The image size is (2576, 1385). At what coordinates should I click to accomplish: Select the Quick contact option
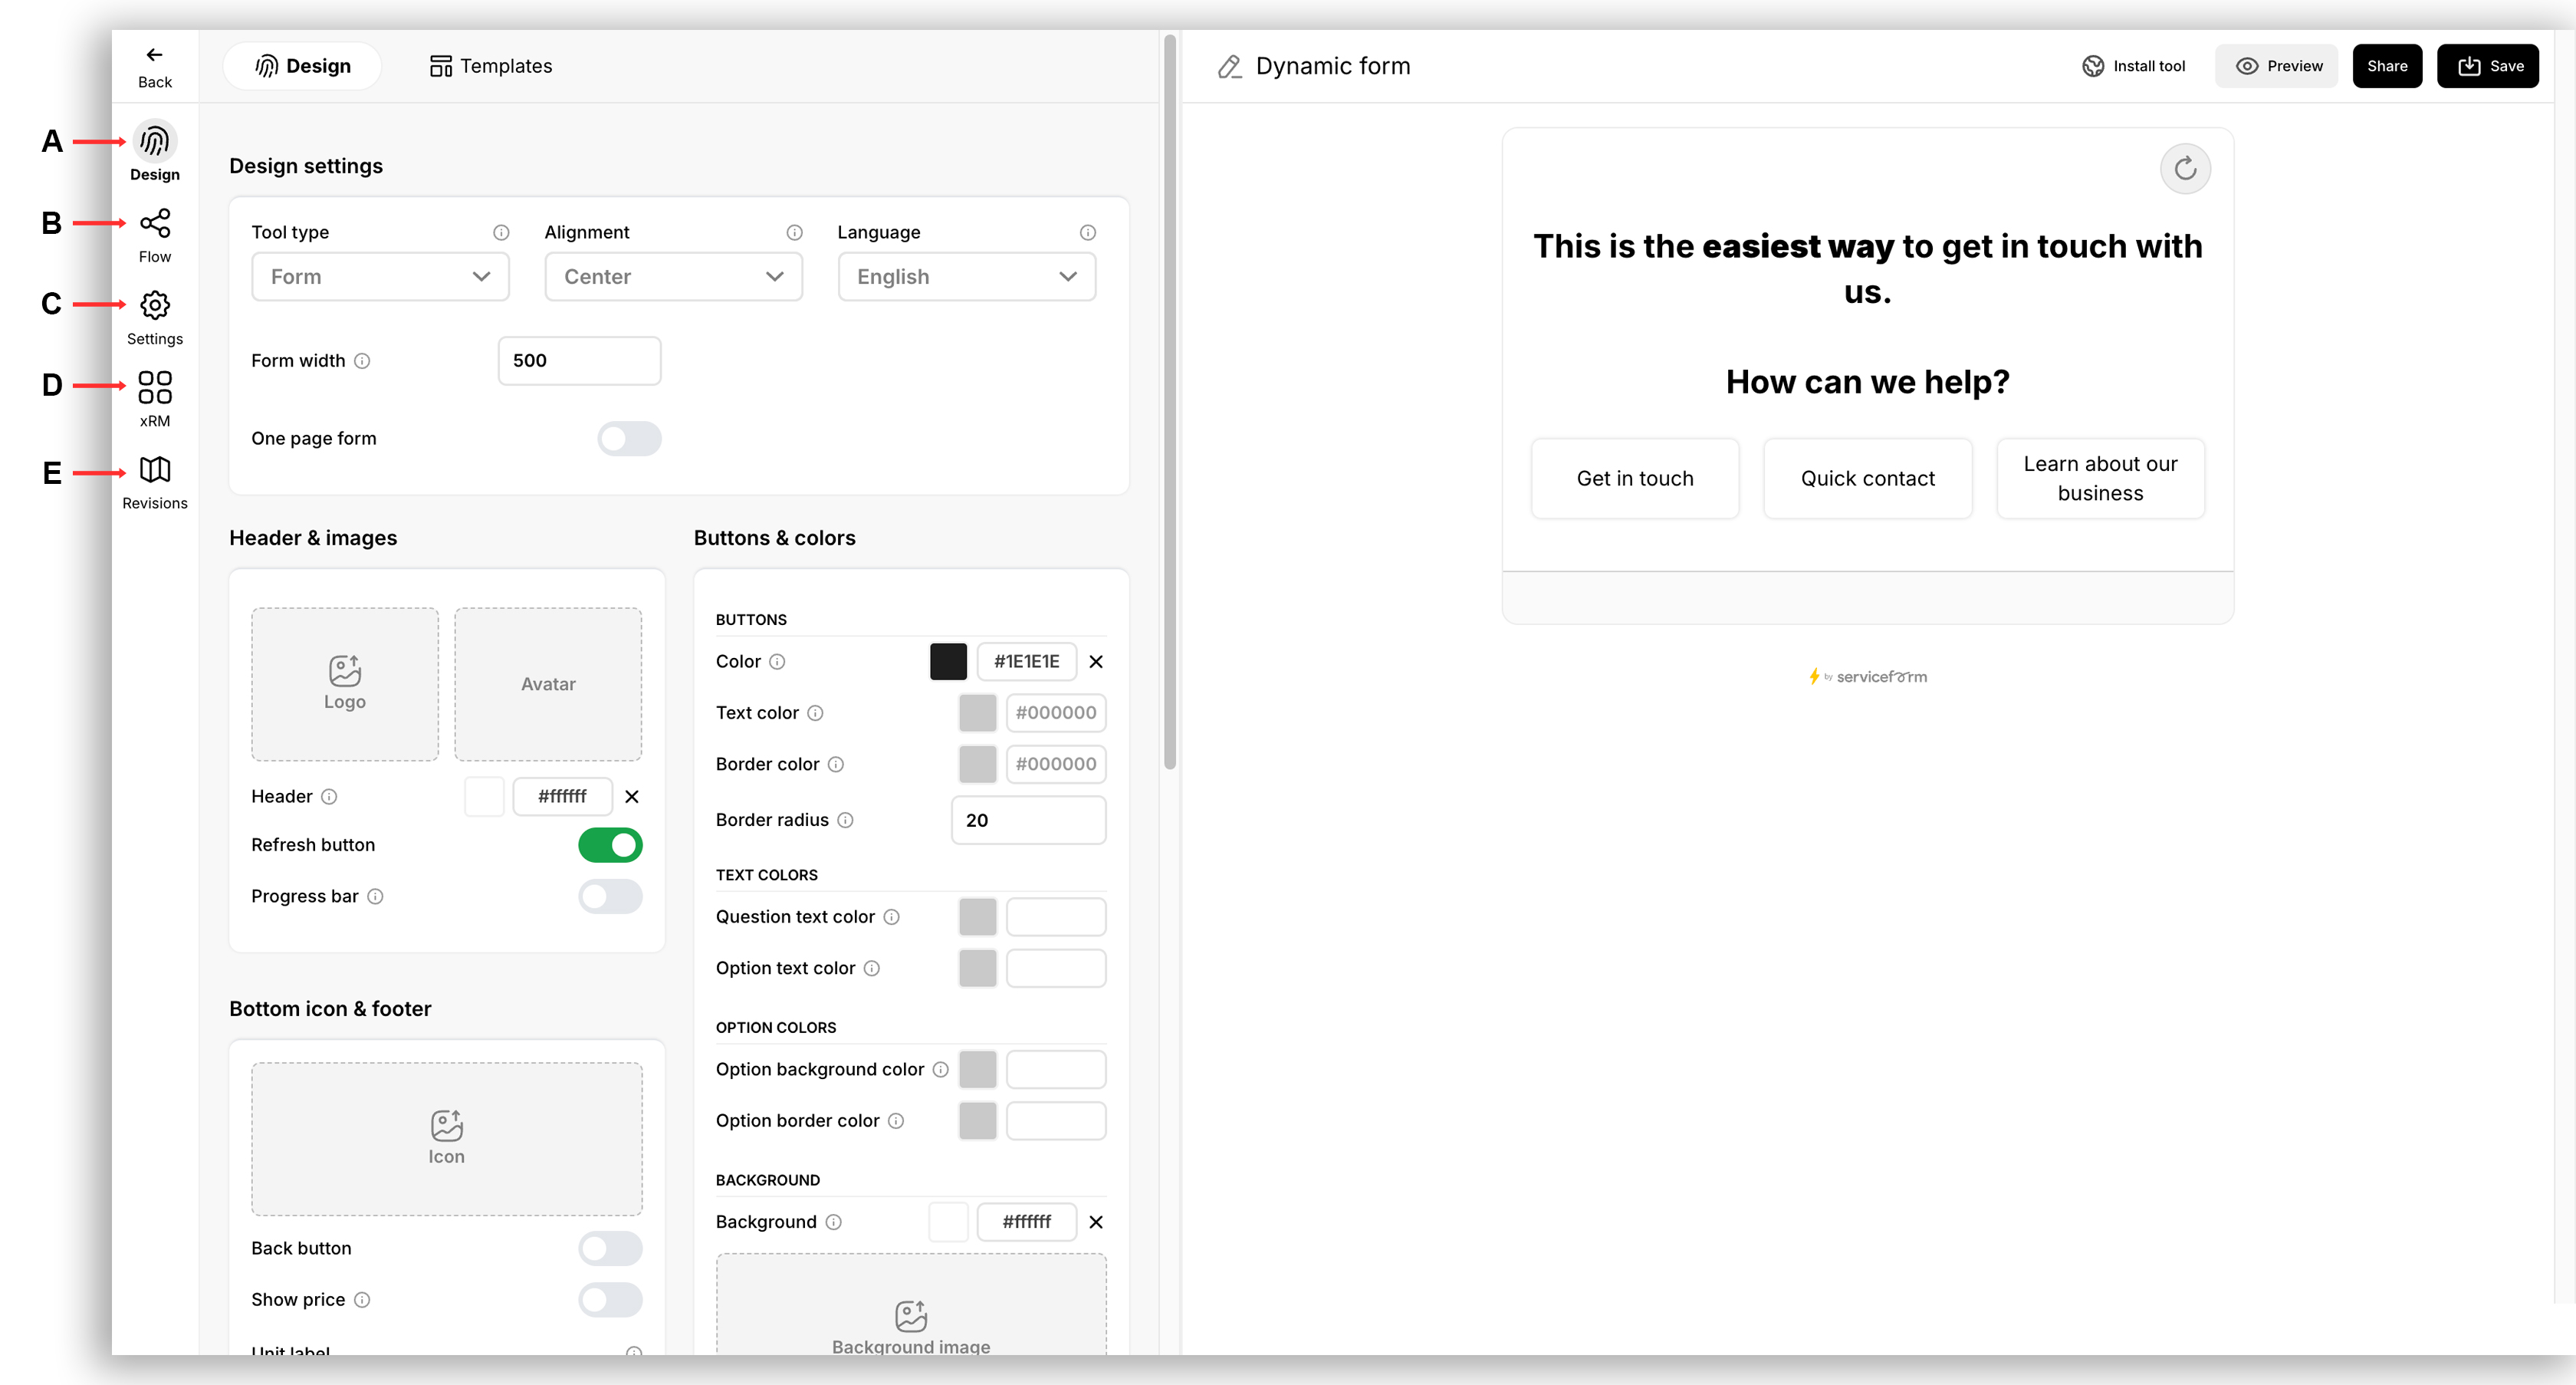[1867, 479]
